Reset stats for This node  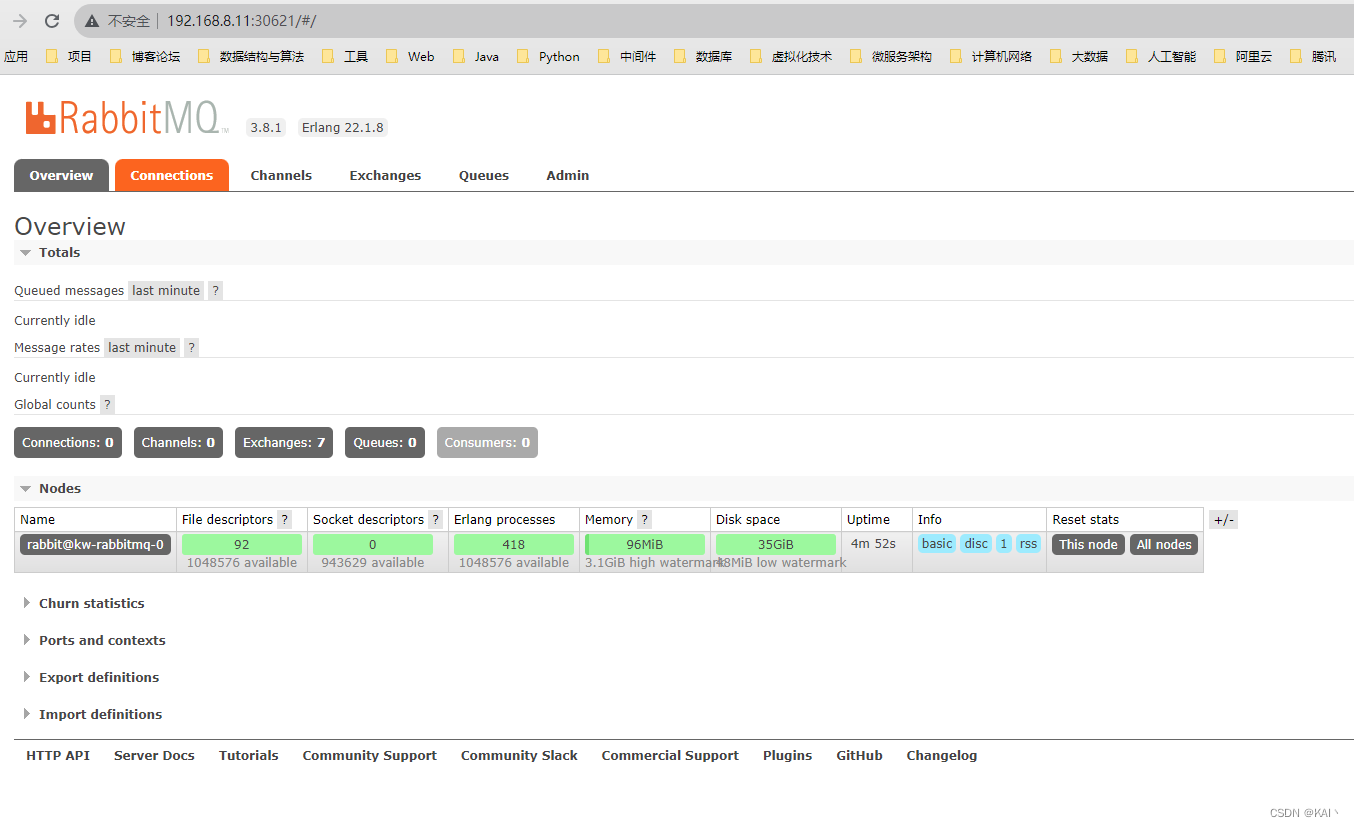point(1088,544)
